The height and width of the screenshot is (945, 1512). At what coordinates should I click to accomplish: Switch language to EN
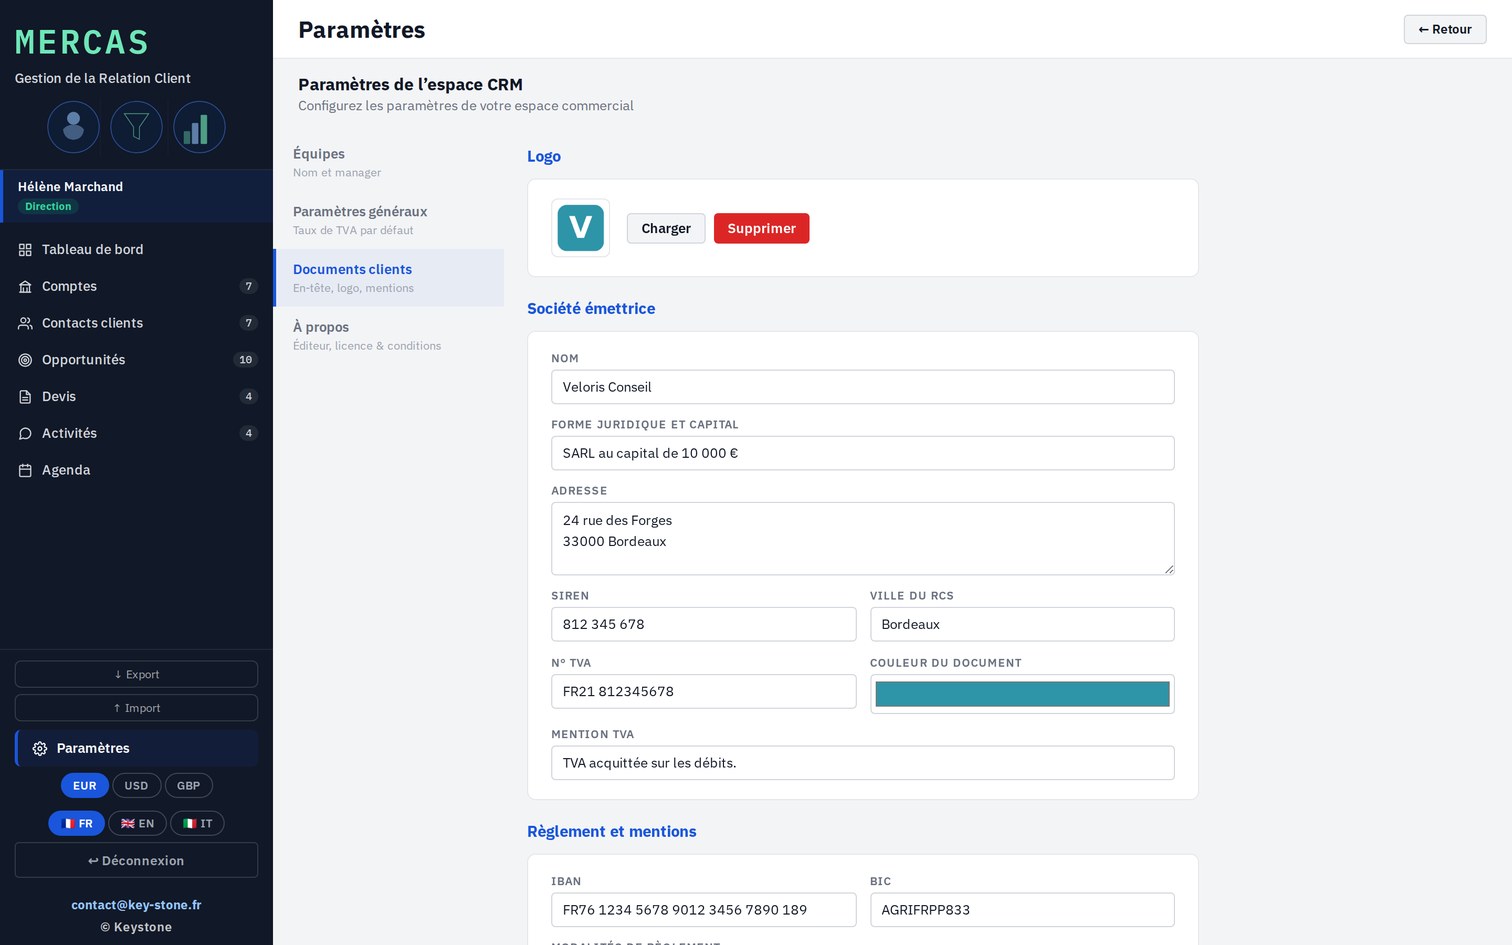(x=137, y=824)
